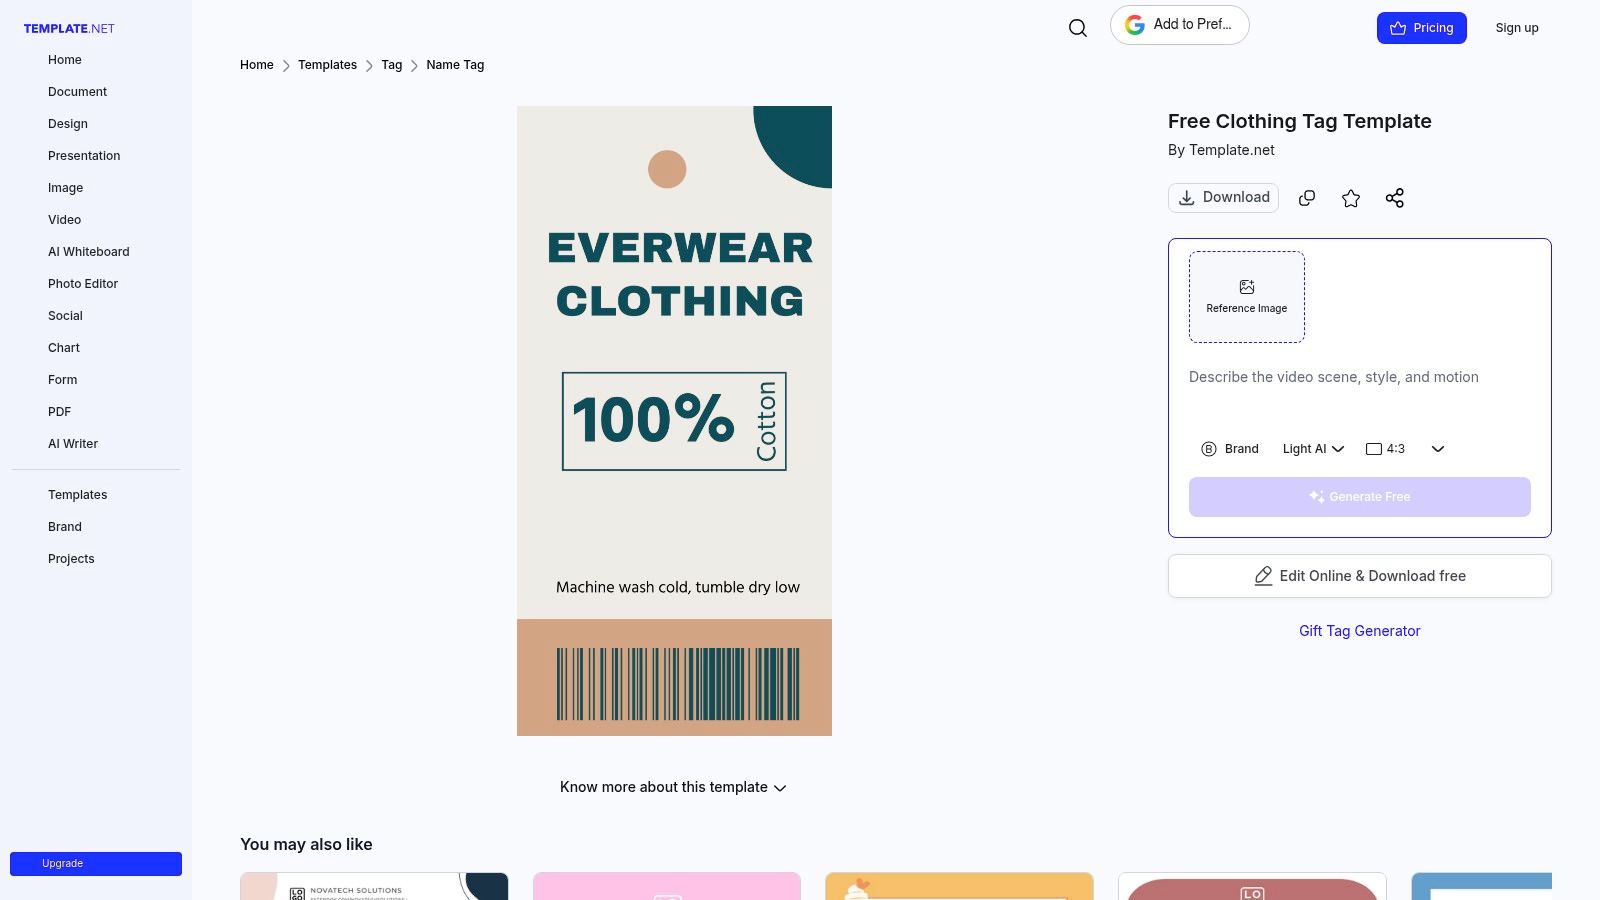Click the Template.net logo
The width and height of the screenshot is (1600, 900).
tap(69, 29)
